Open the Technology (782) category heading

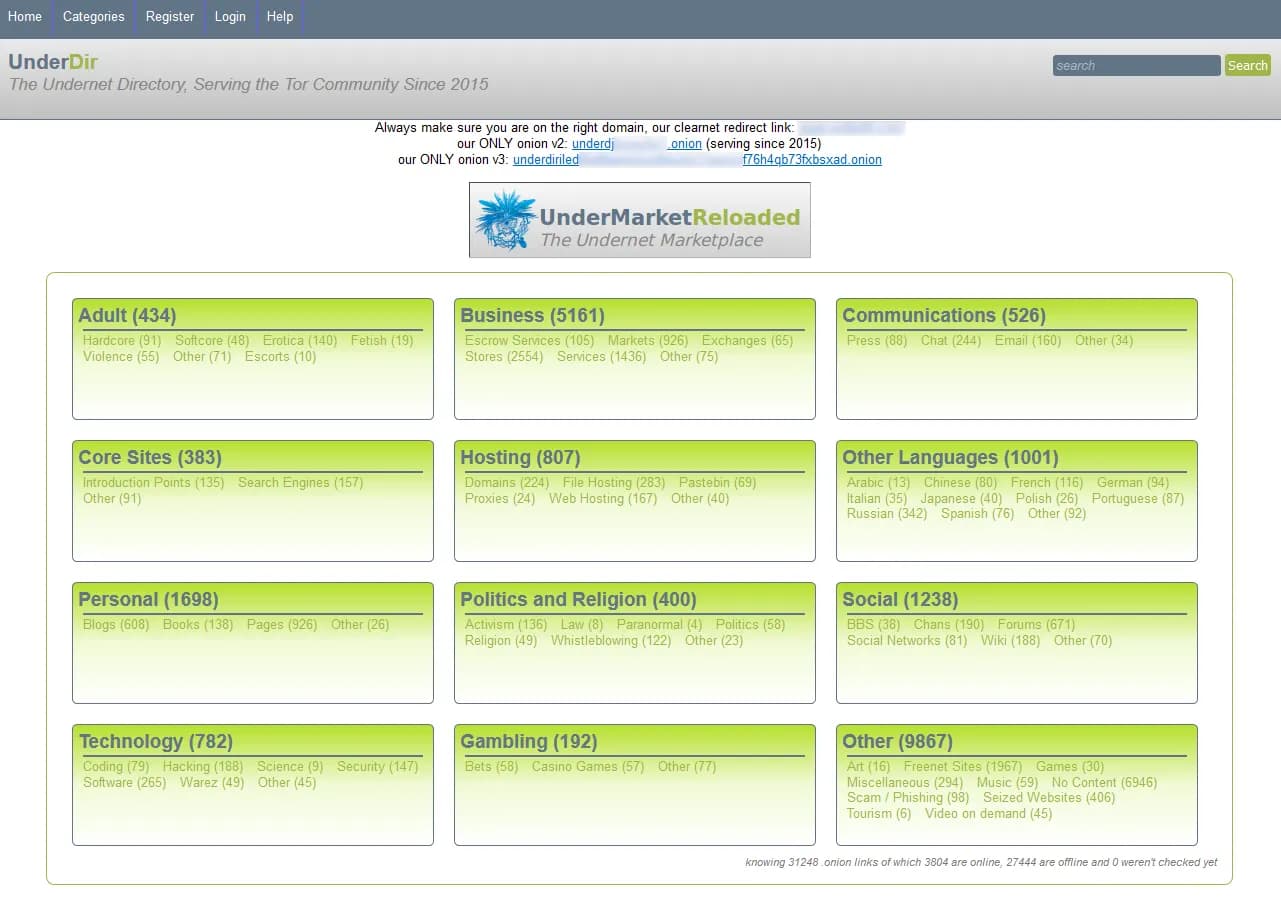point(155,742)
